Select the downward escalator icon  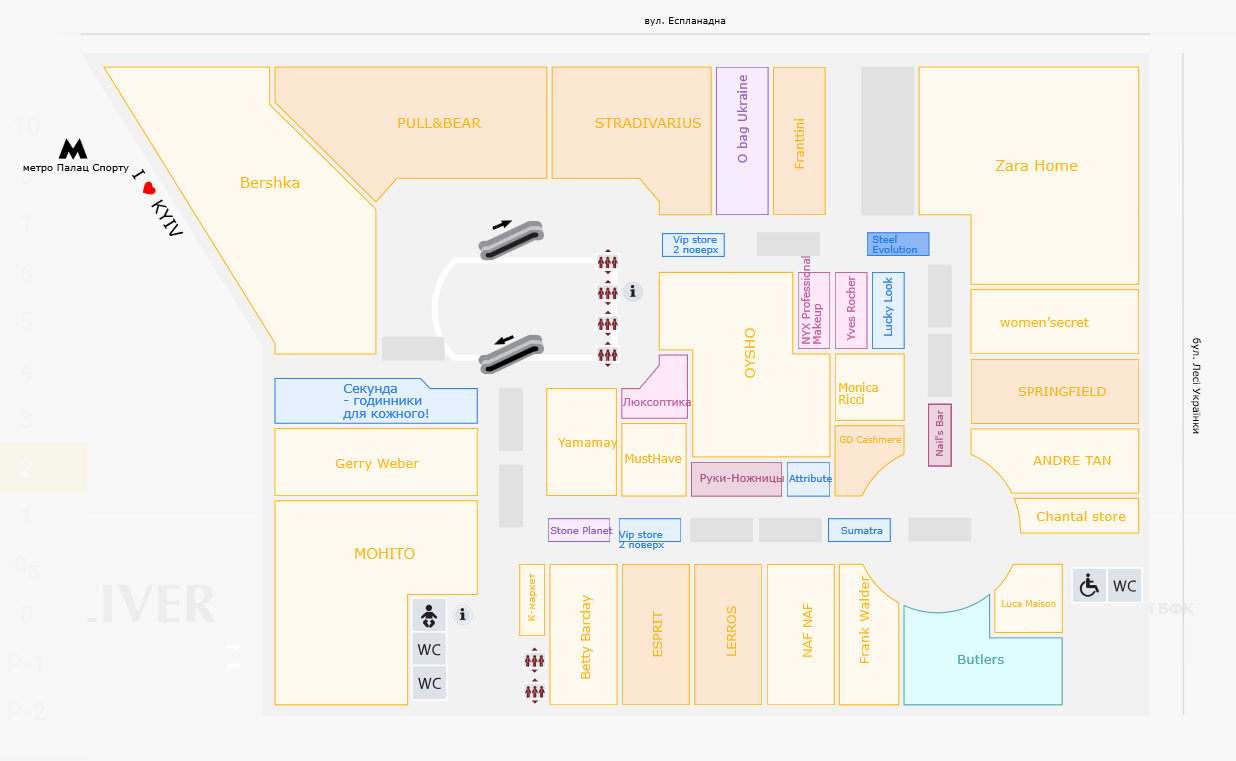click(x=511, y=353)
